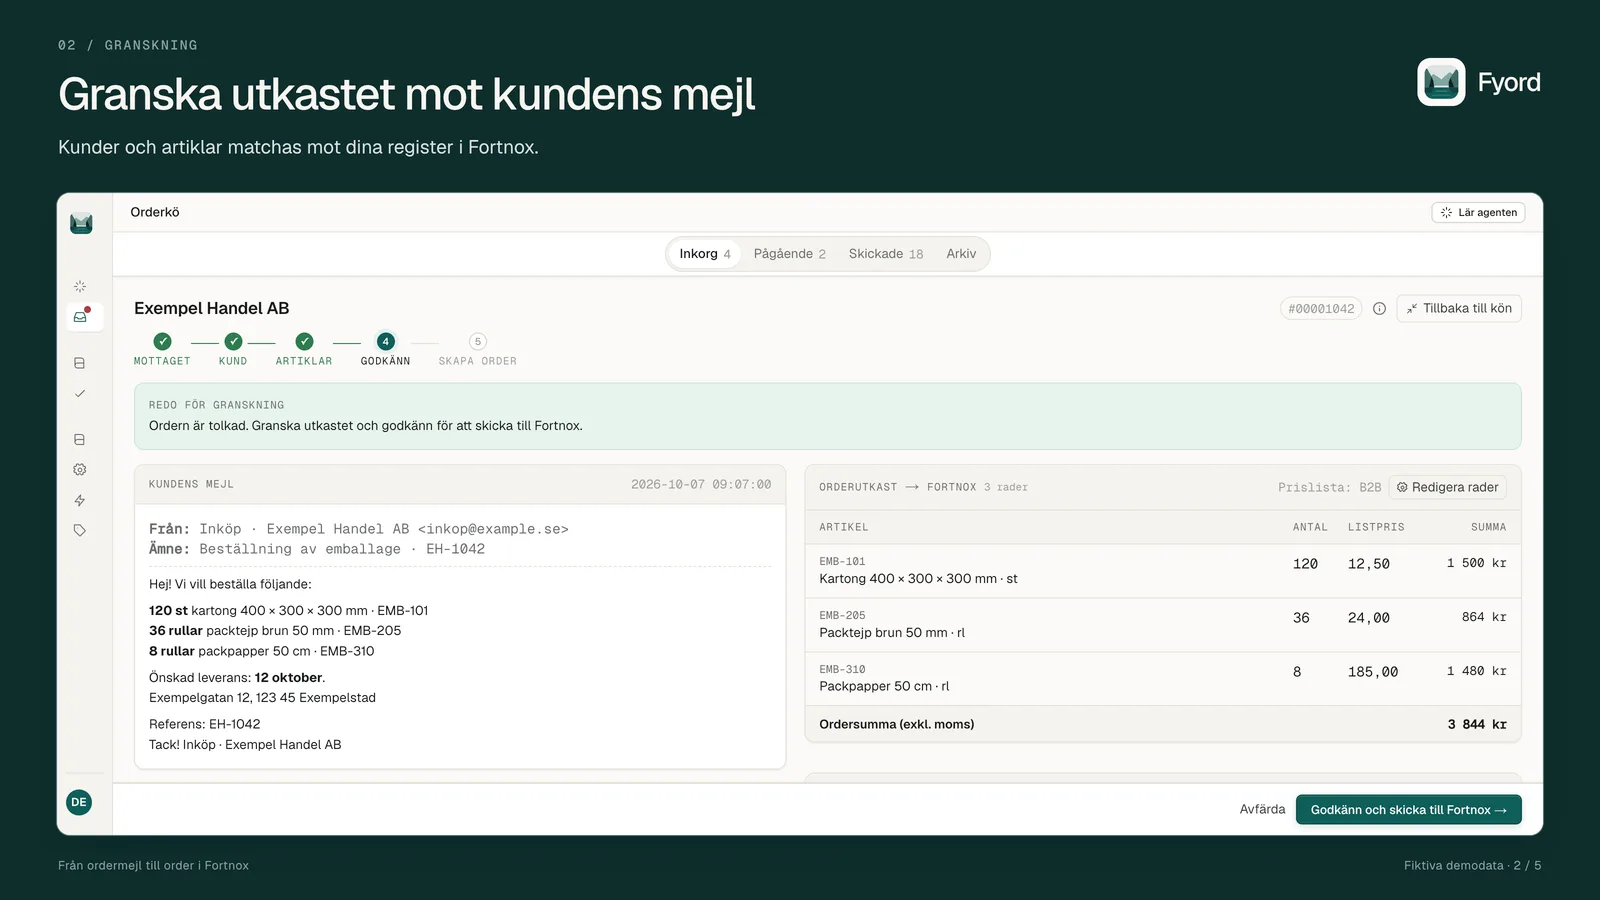Screen dimensions: 1600x900
Task: Click the completed Kund step checkmark
Action: tap(233, 341)
